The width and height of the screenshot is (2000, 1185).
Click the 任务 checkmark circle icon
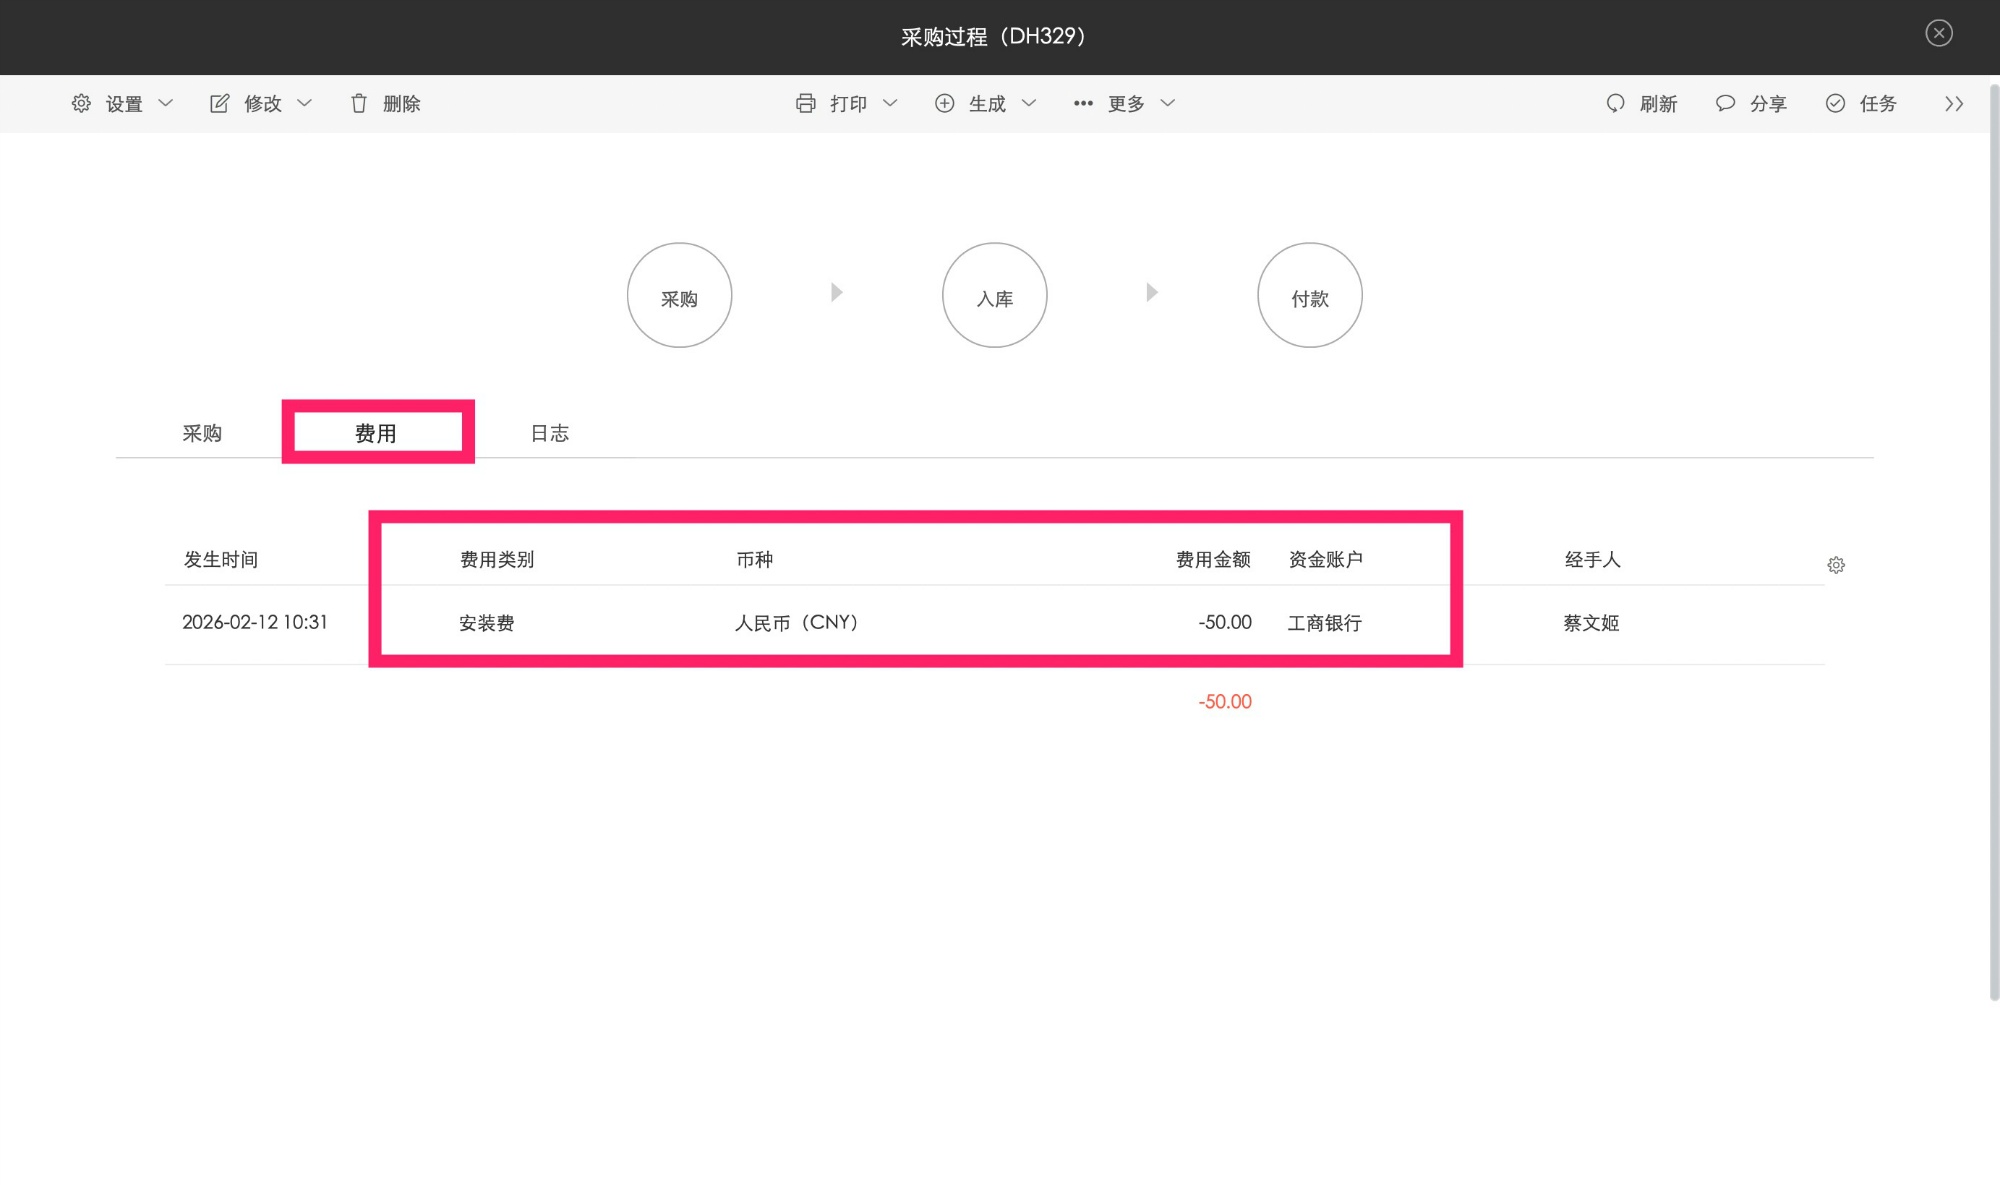(x=1835, y=103)
